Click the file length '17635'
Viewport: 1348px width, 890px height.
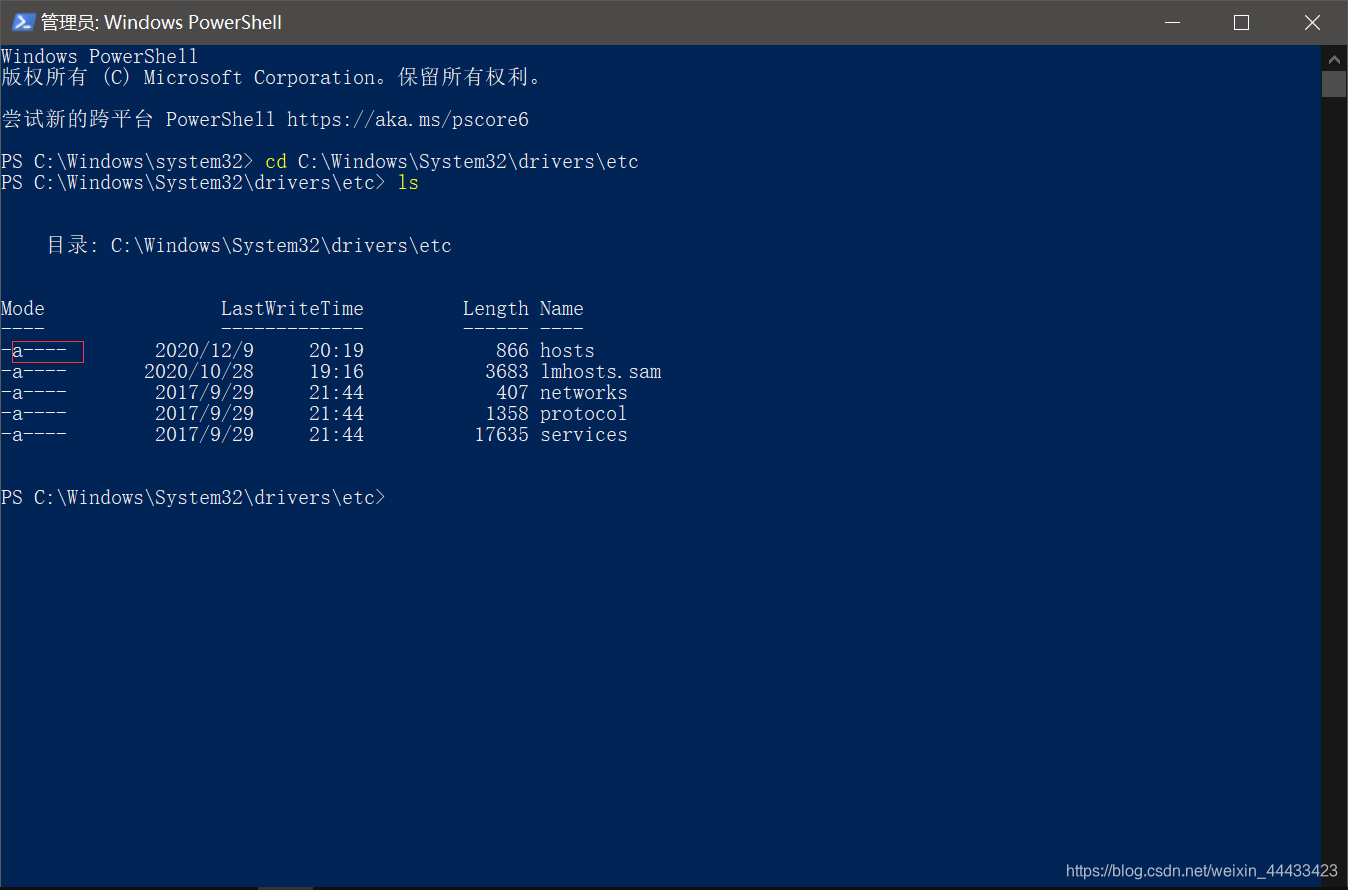coord(501,435)
